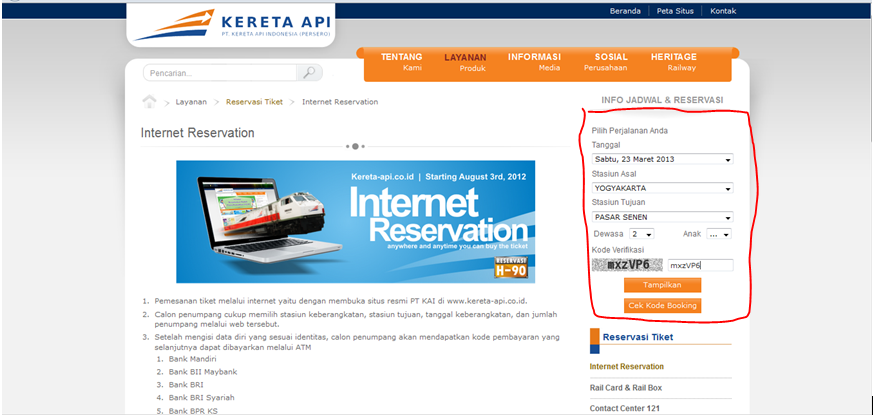This screenshot has height=415, width=873.
Task: Click the Bank BII Maybank list item
Action: [x=203, y=372]
